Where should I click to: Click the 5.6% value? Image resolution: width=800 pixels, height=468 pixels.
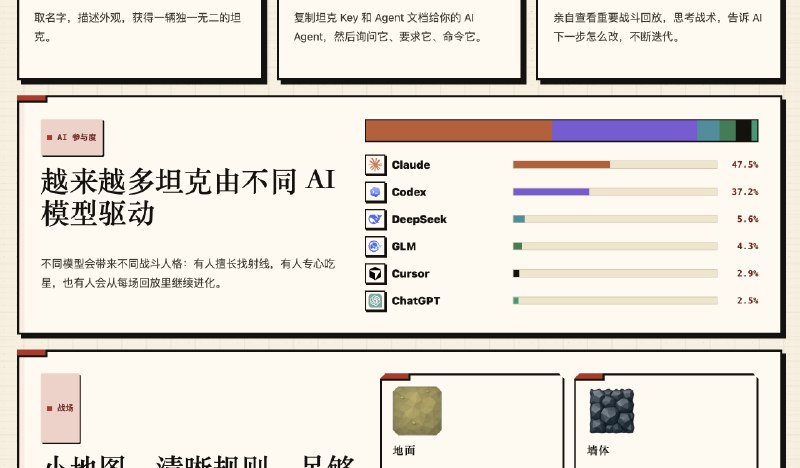click(747, 219)
